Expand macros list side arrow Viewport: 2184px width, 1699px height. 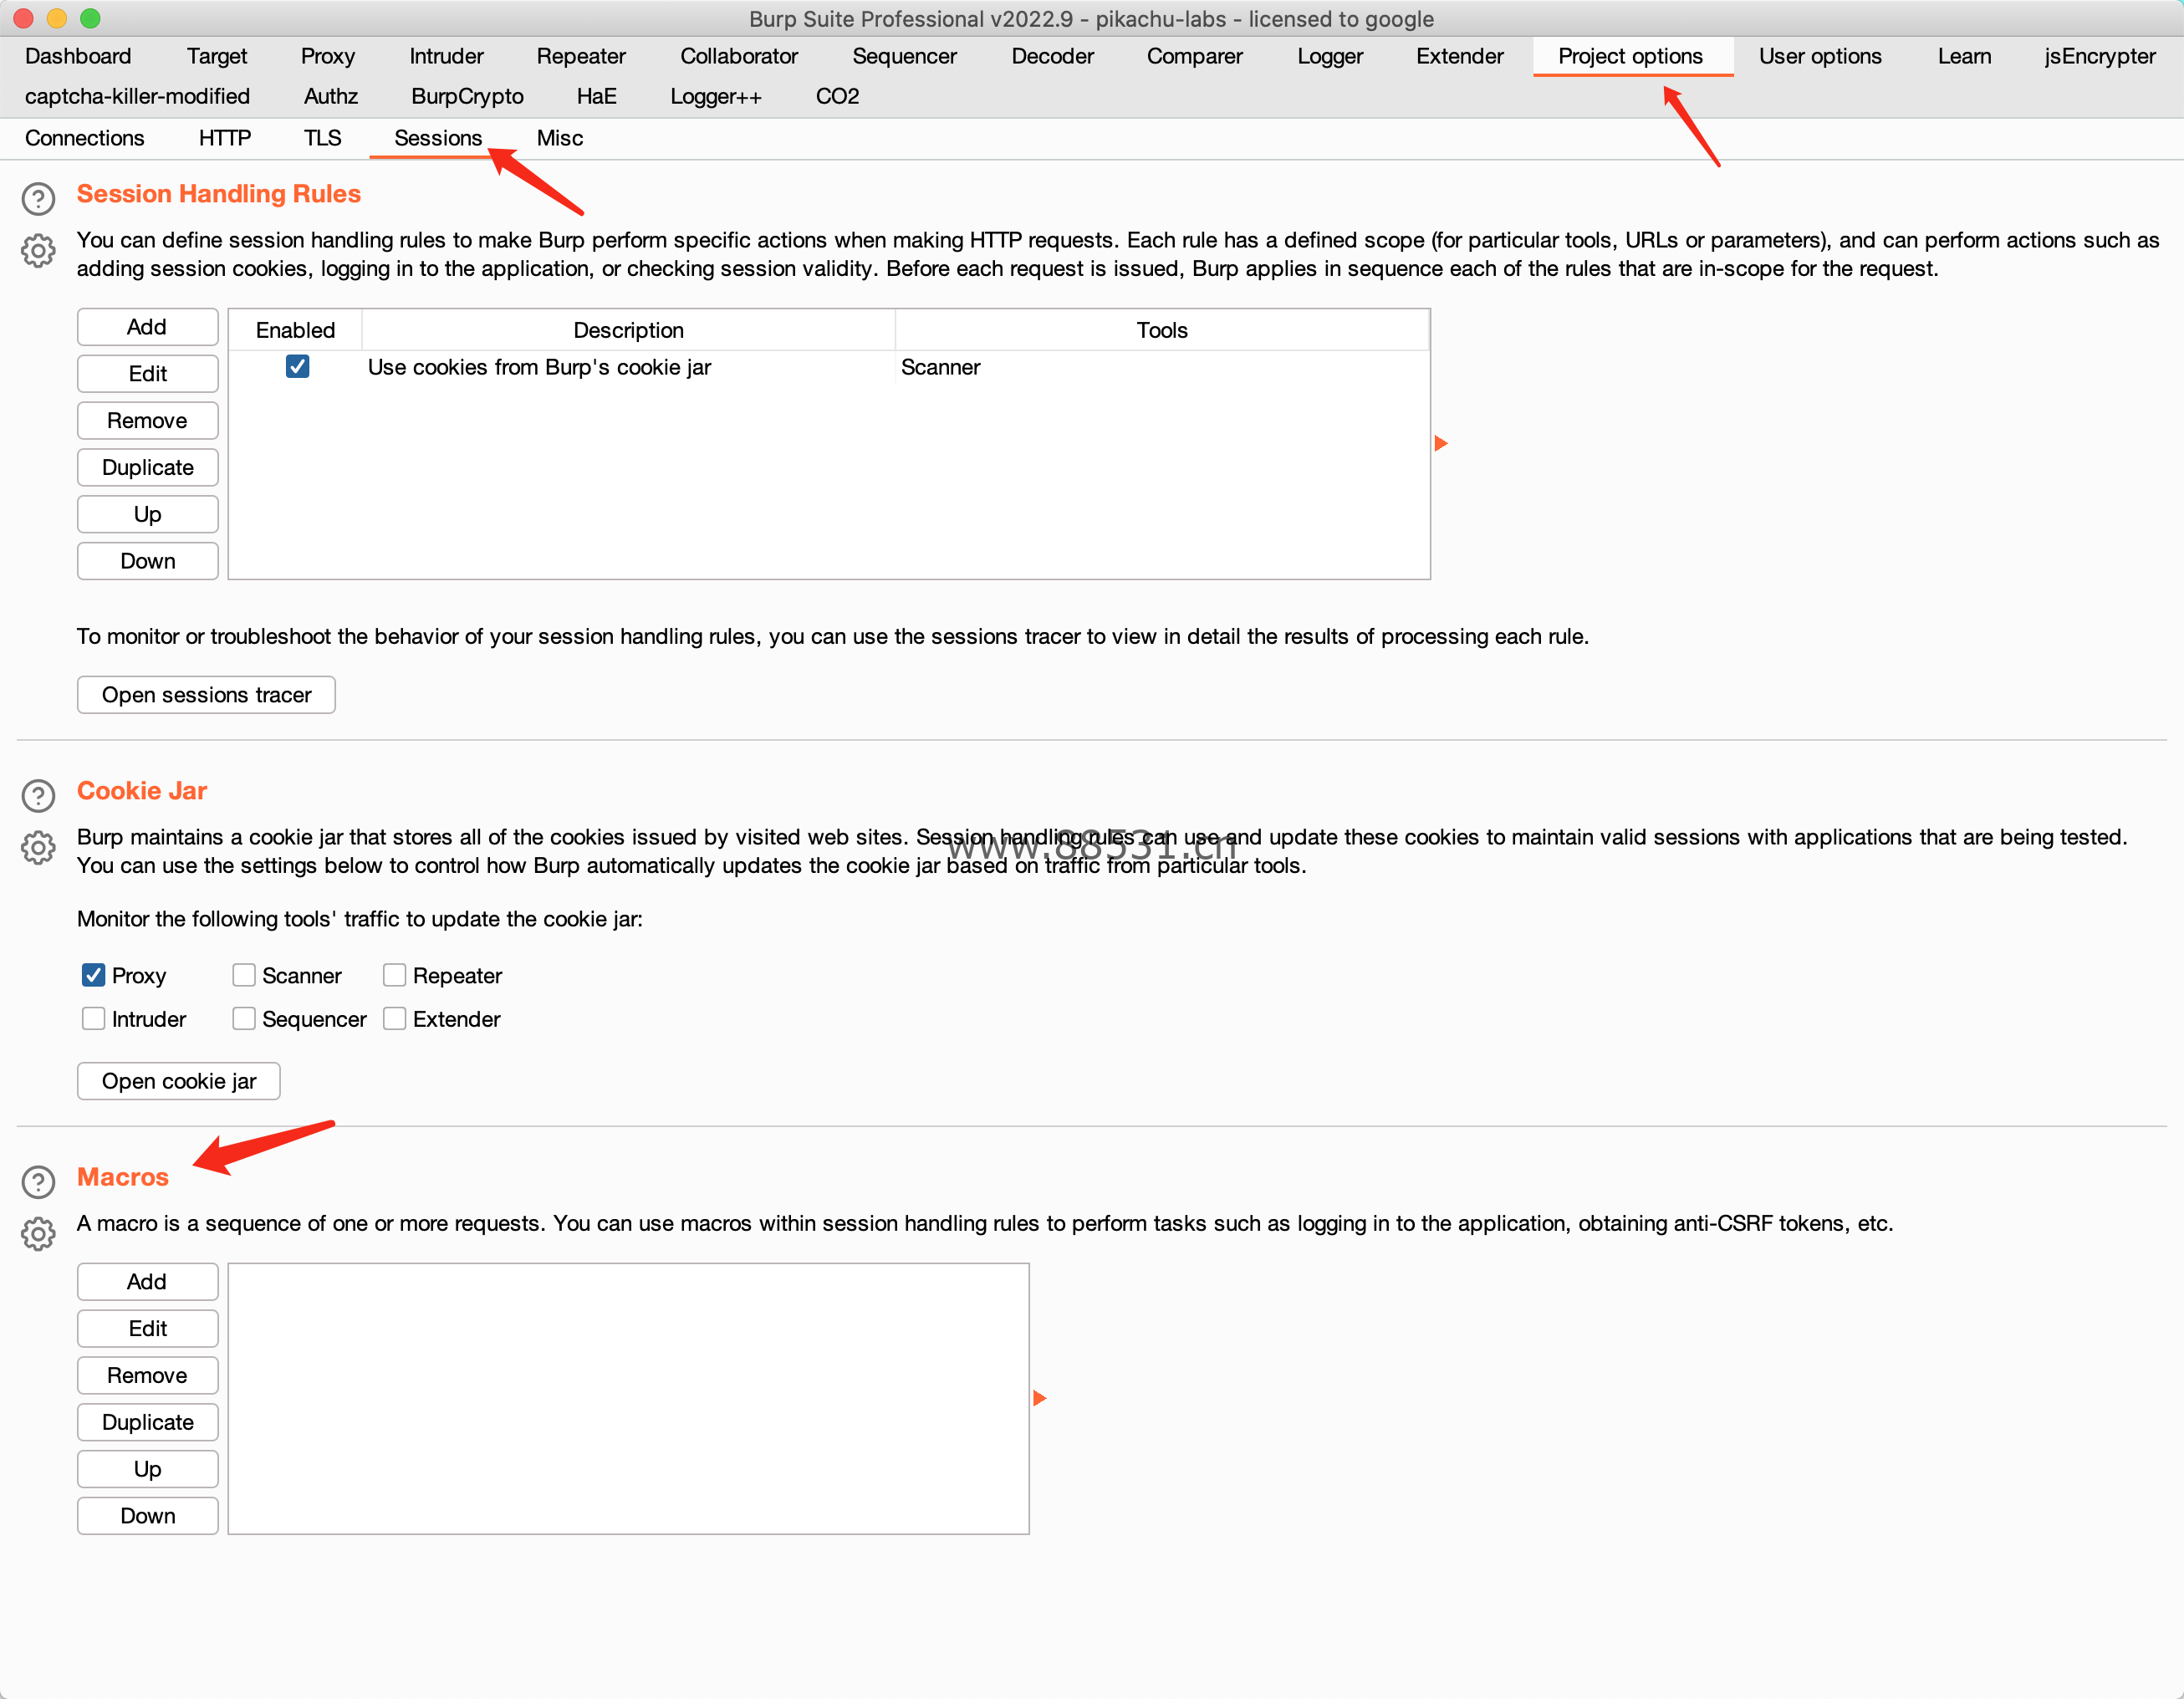tap(1040, 1398)
